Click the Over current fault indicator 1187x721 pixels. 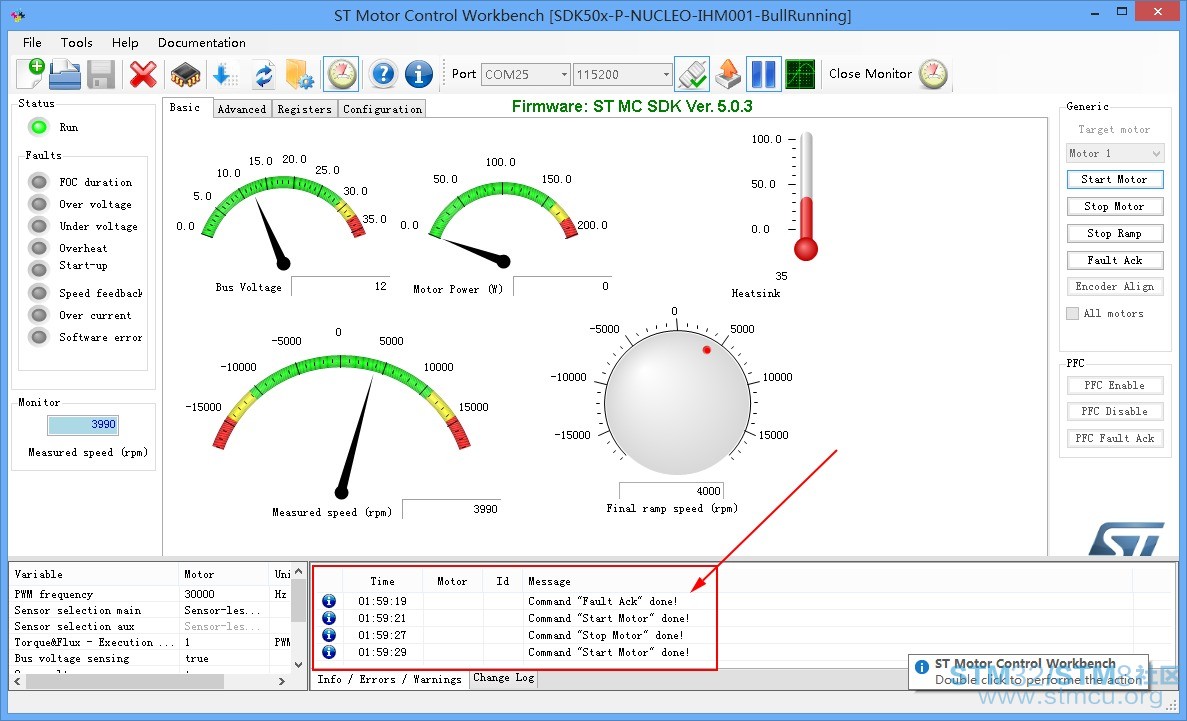[x=39, y=314]
